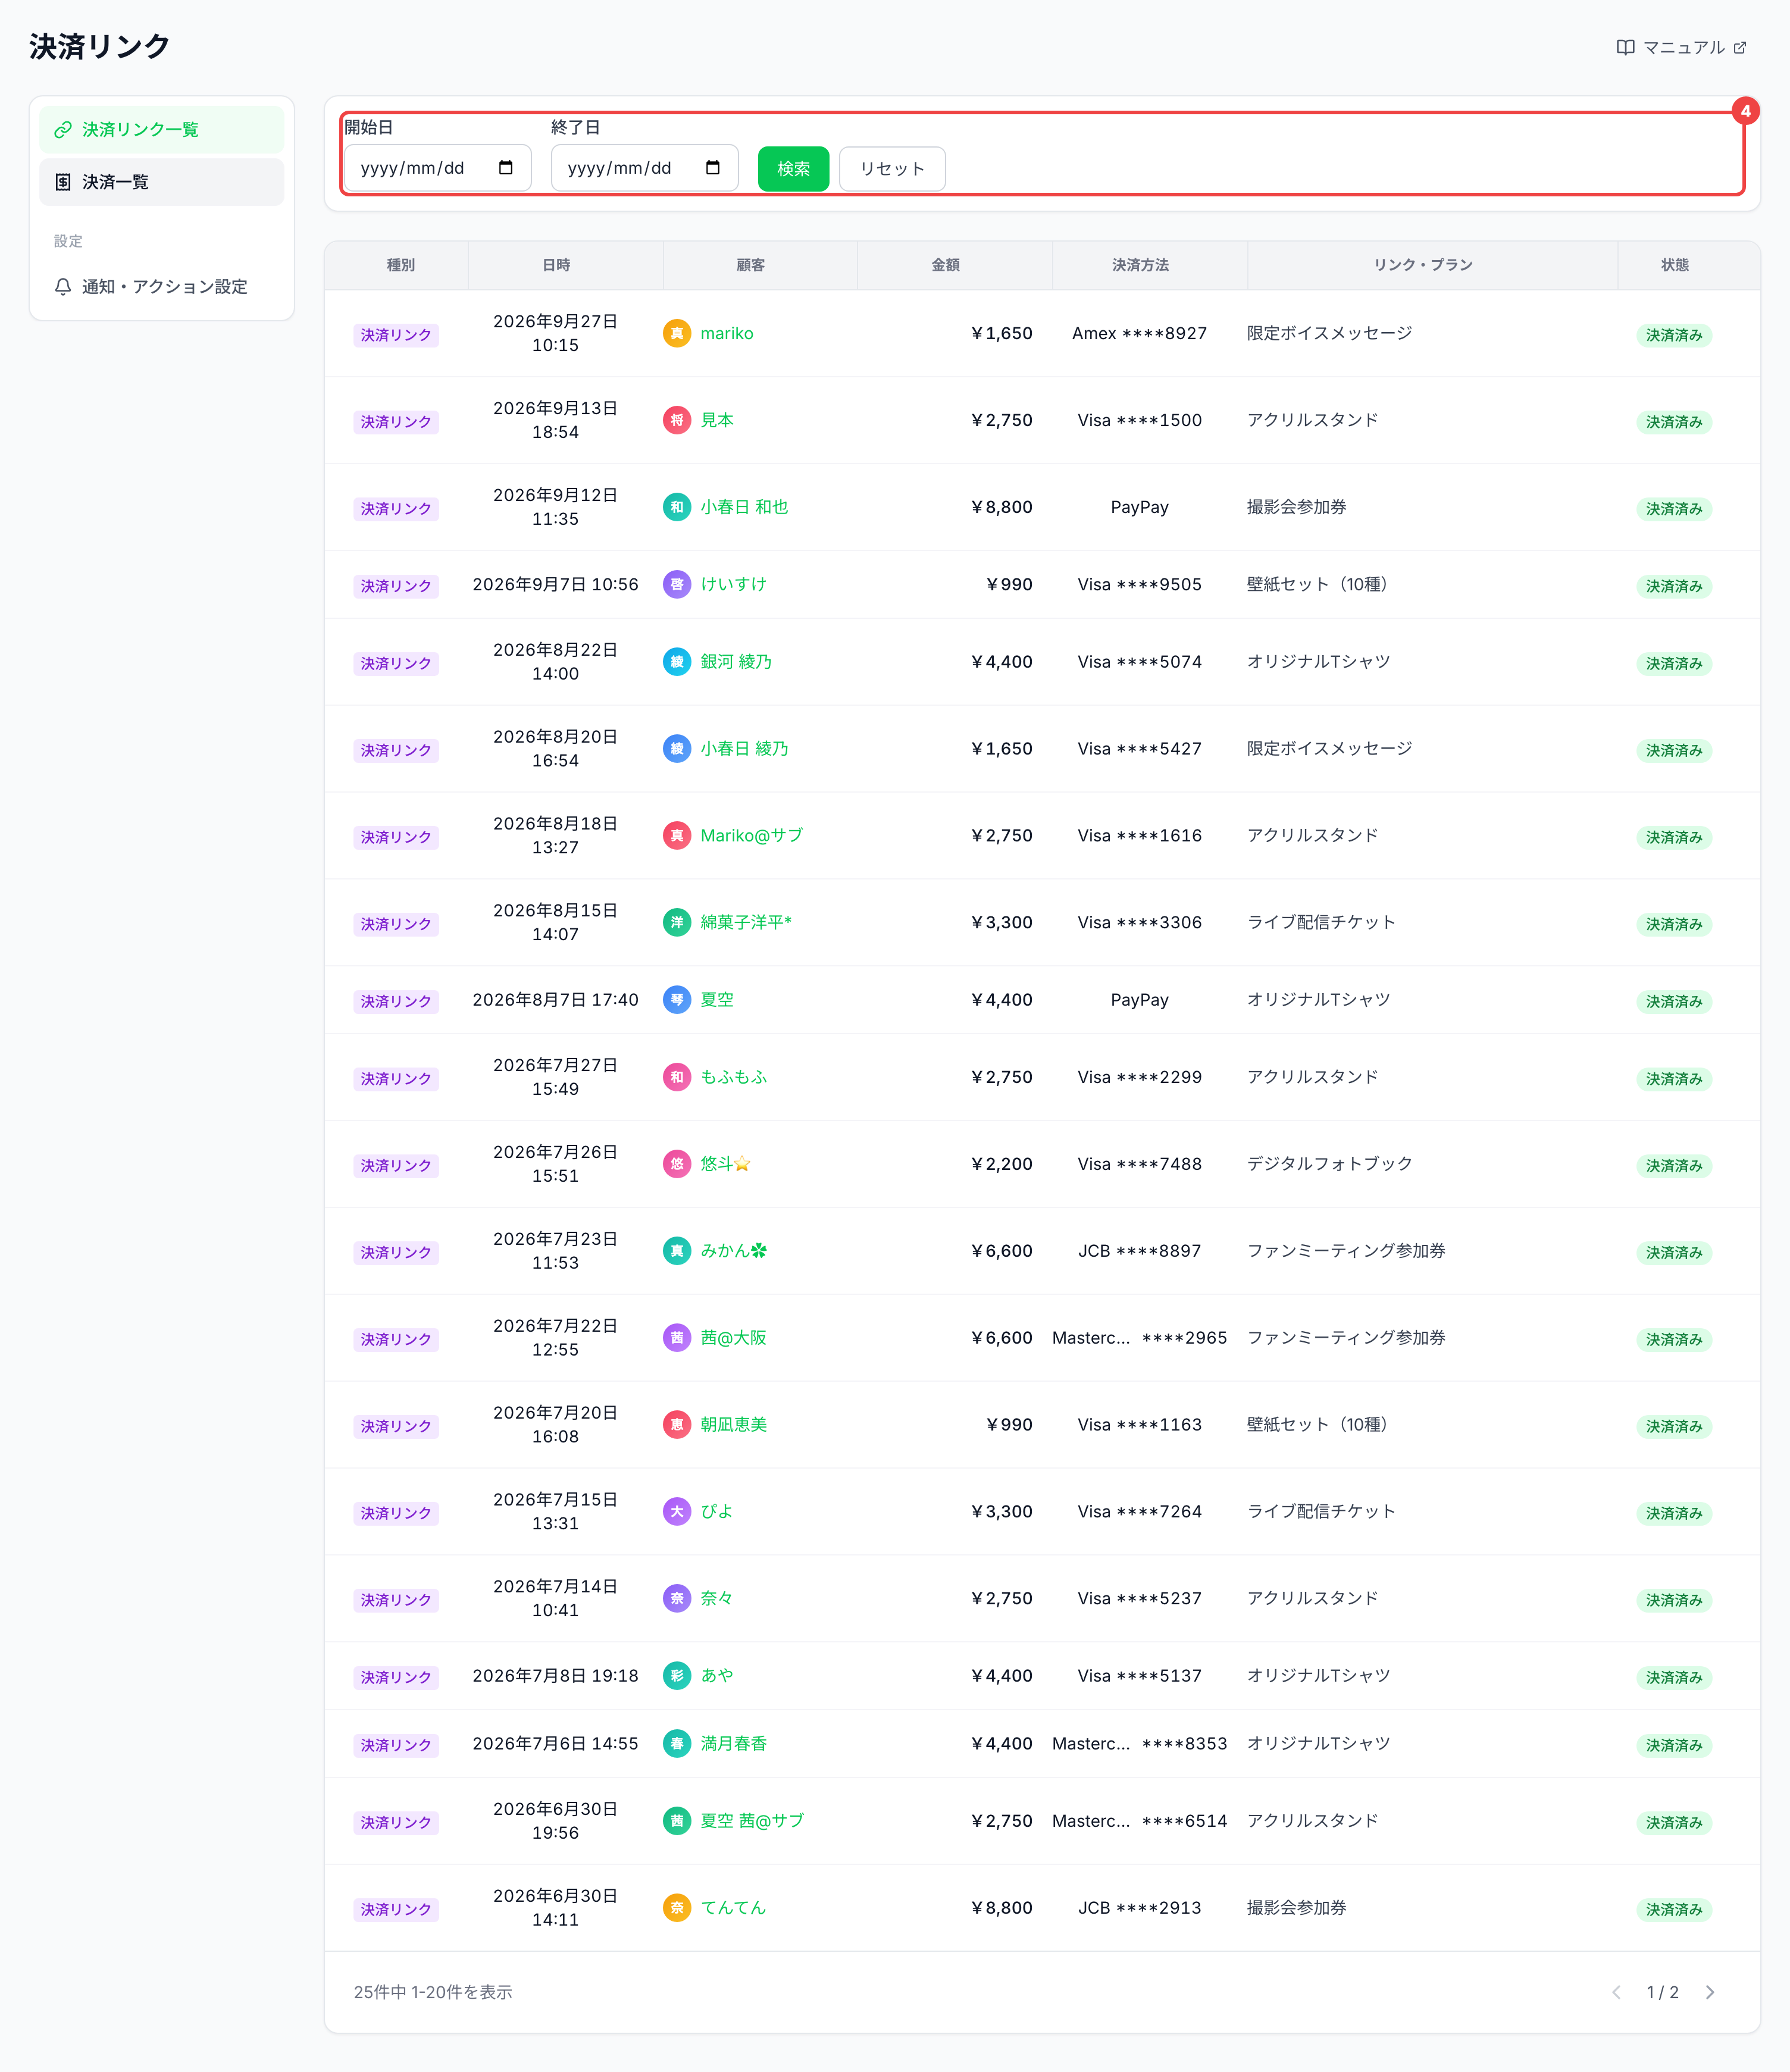
Task: Click avatar for みかん🍀
Action: 677,1251
